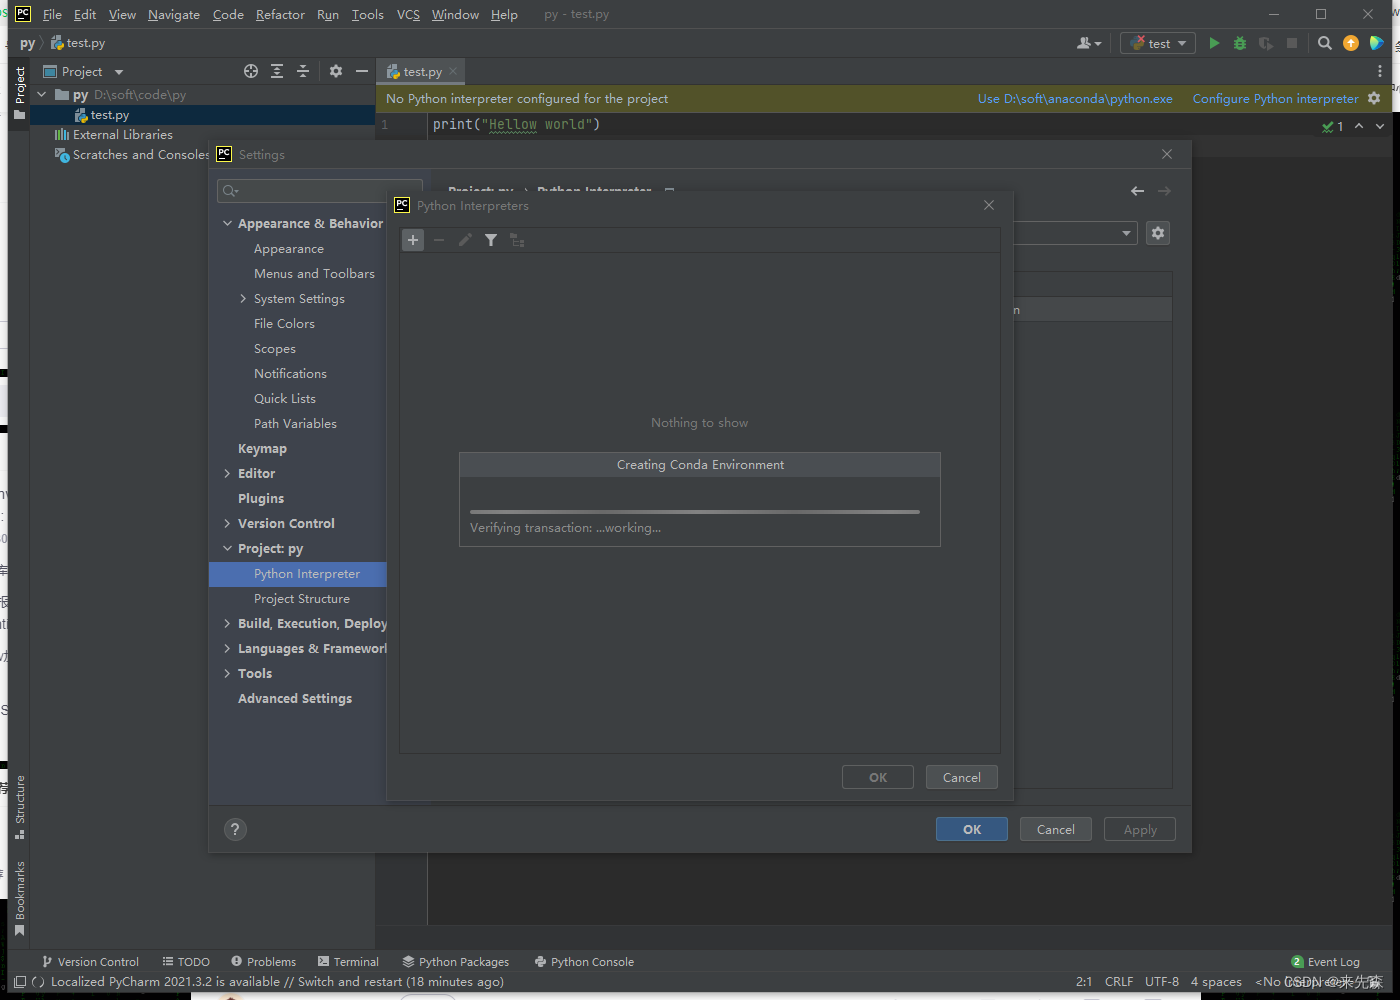Open the vertical Structure tool window
The image size is (1400, 1000).
click(x=20, y=806)
